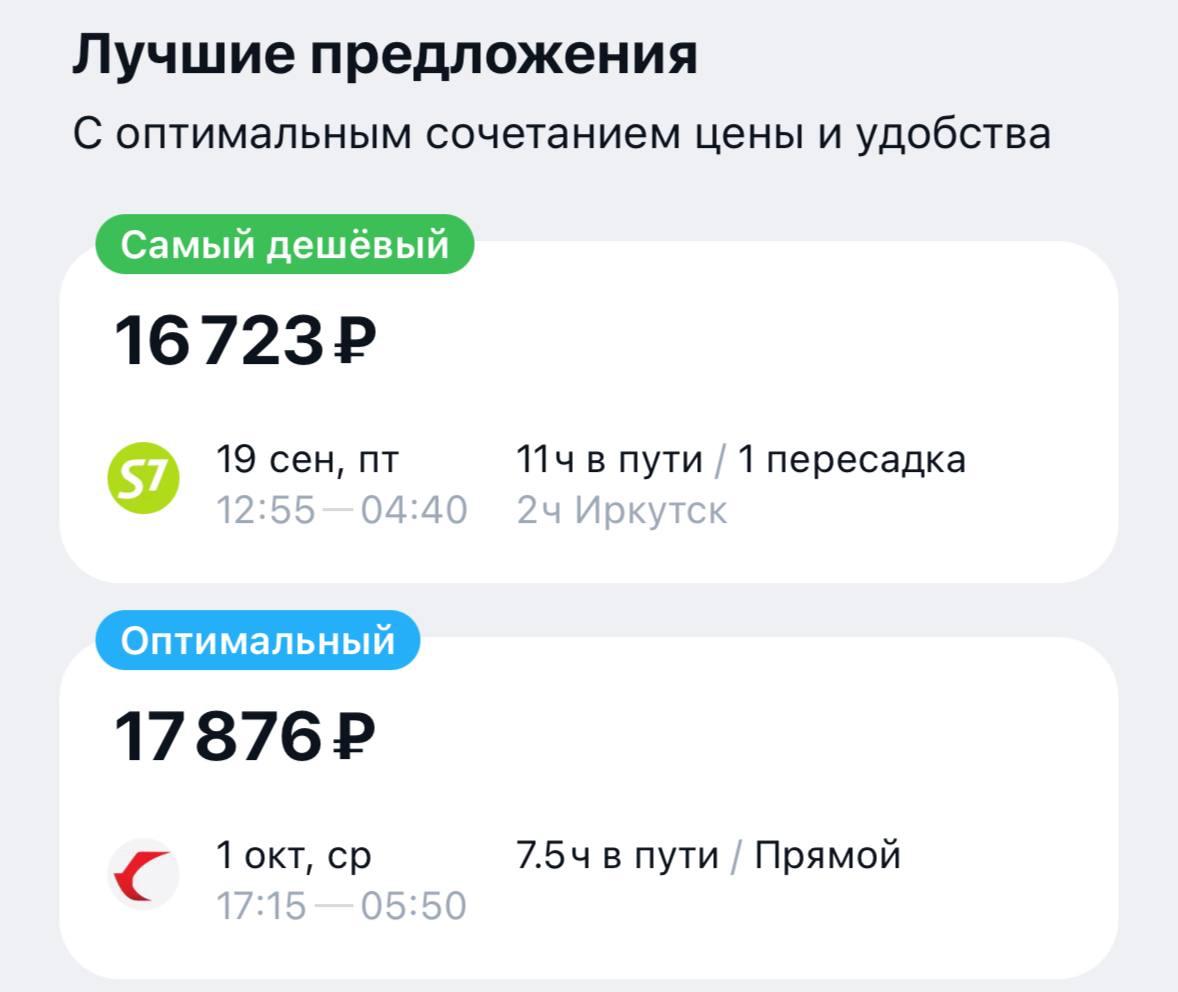The image size is (1178, 992).
Task: Select the green Самый дешёвый badge
Action: tap(284, 244)
